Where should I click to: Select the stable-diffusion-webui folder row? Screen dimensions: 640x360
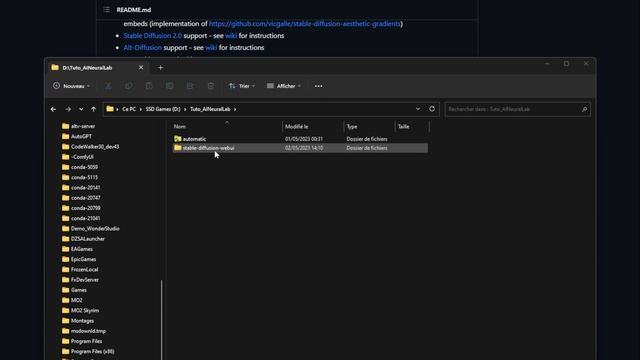pyautogui.click(x=300, y=148)
